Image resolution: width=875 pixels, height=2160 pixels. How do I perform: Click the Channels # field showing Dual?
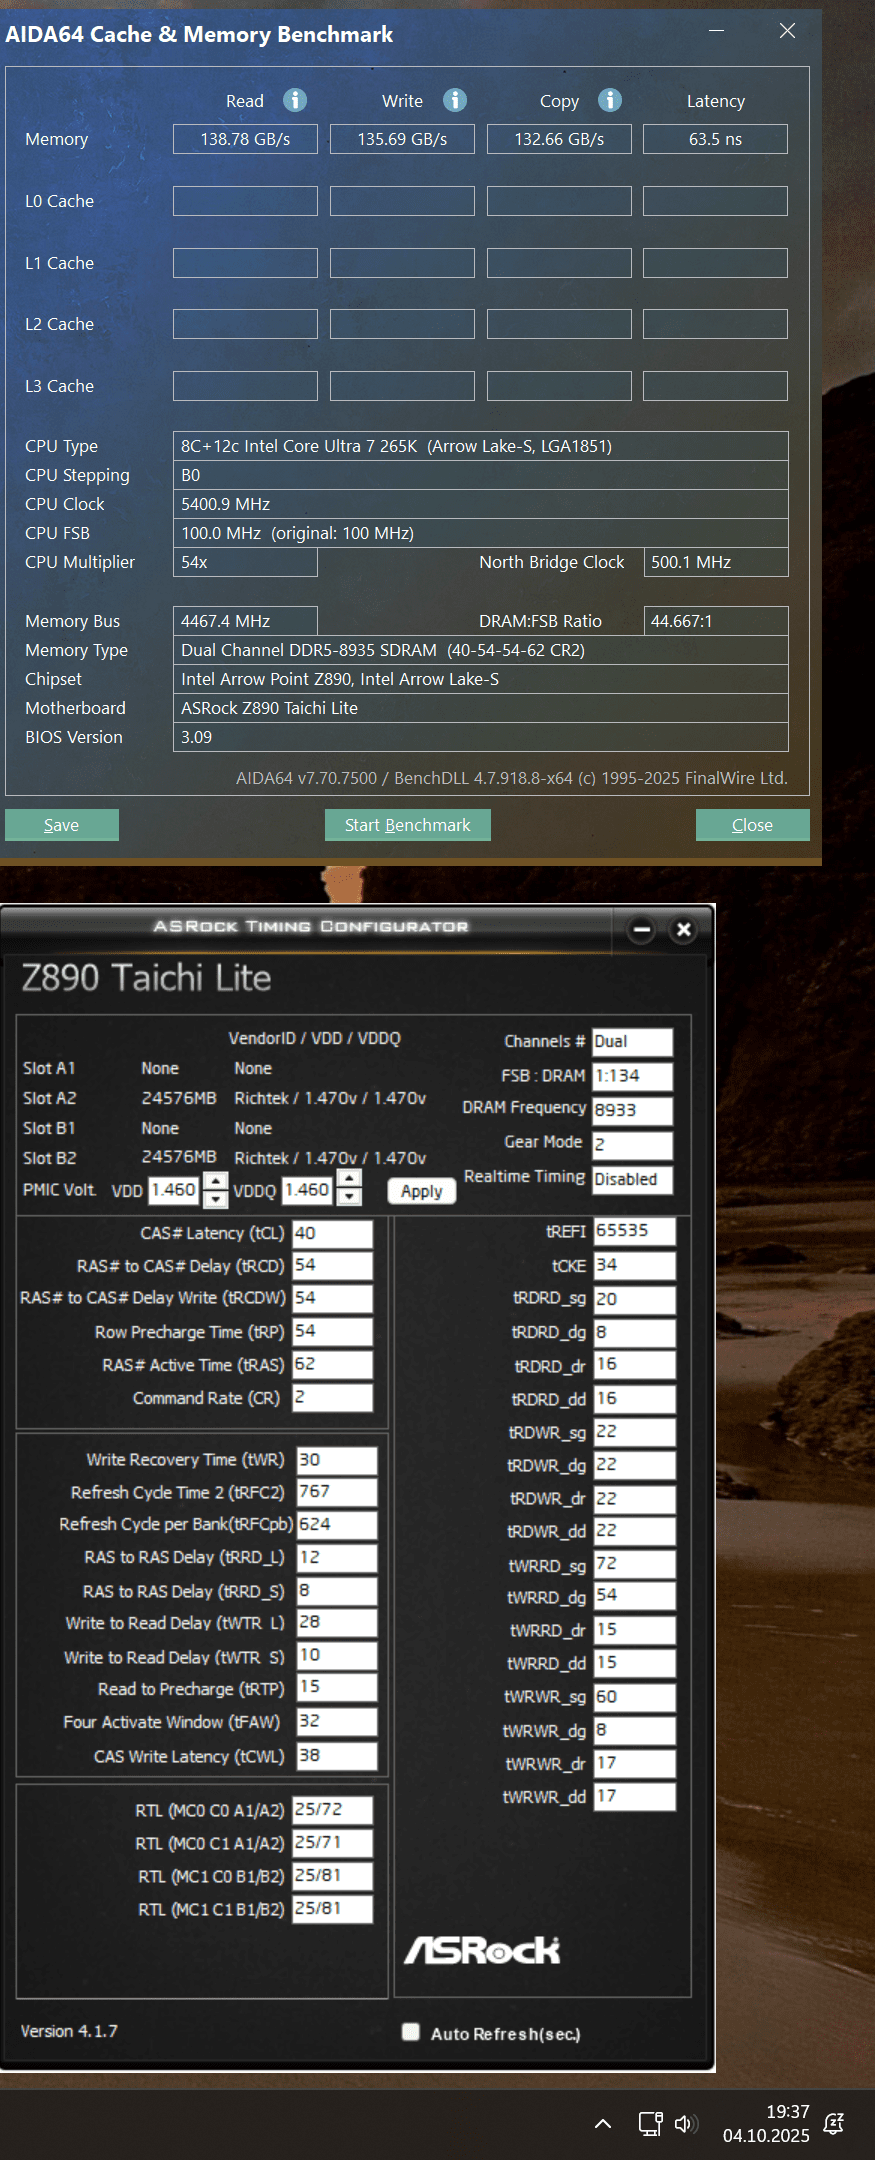point(632,1042)
